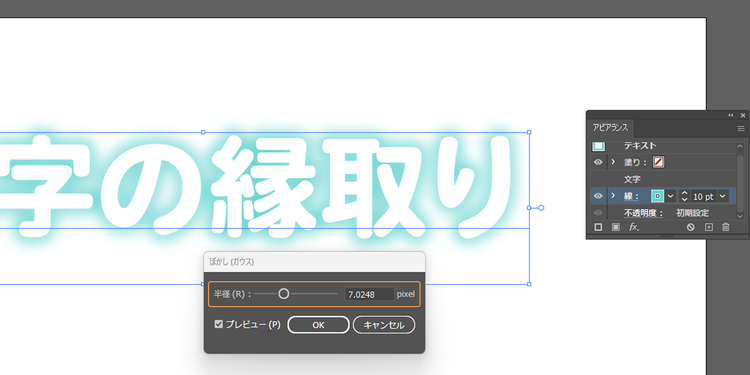Toggle visibility eye of 不透明度 row

click(x=598, y=213)
